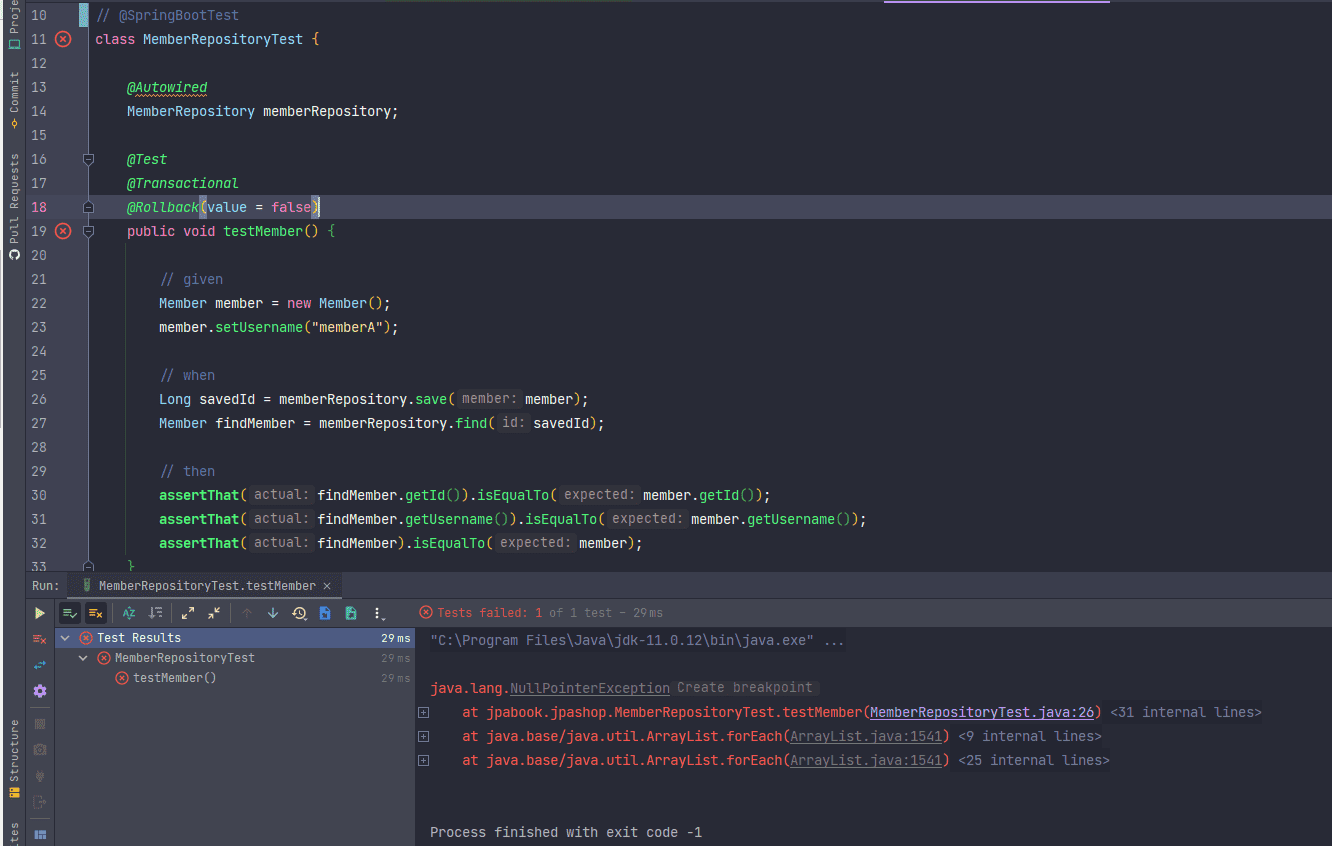
Task: Collapse all test results nodes
Action: click(x=214, y=613)
